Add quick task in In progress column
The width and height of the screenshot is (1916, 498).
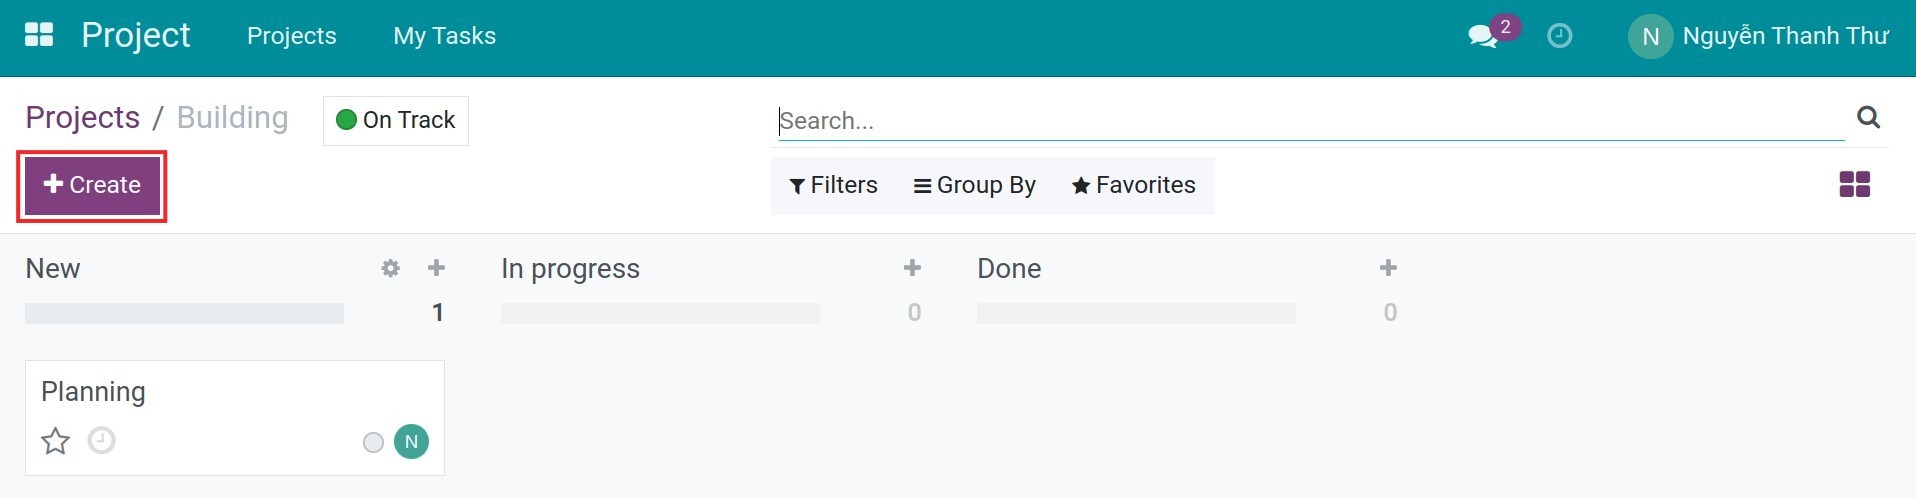pos(912,268)
